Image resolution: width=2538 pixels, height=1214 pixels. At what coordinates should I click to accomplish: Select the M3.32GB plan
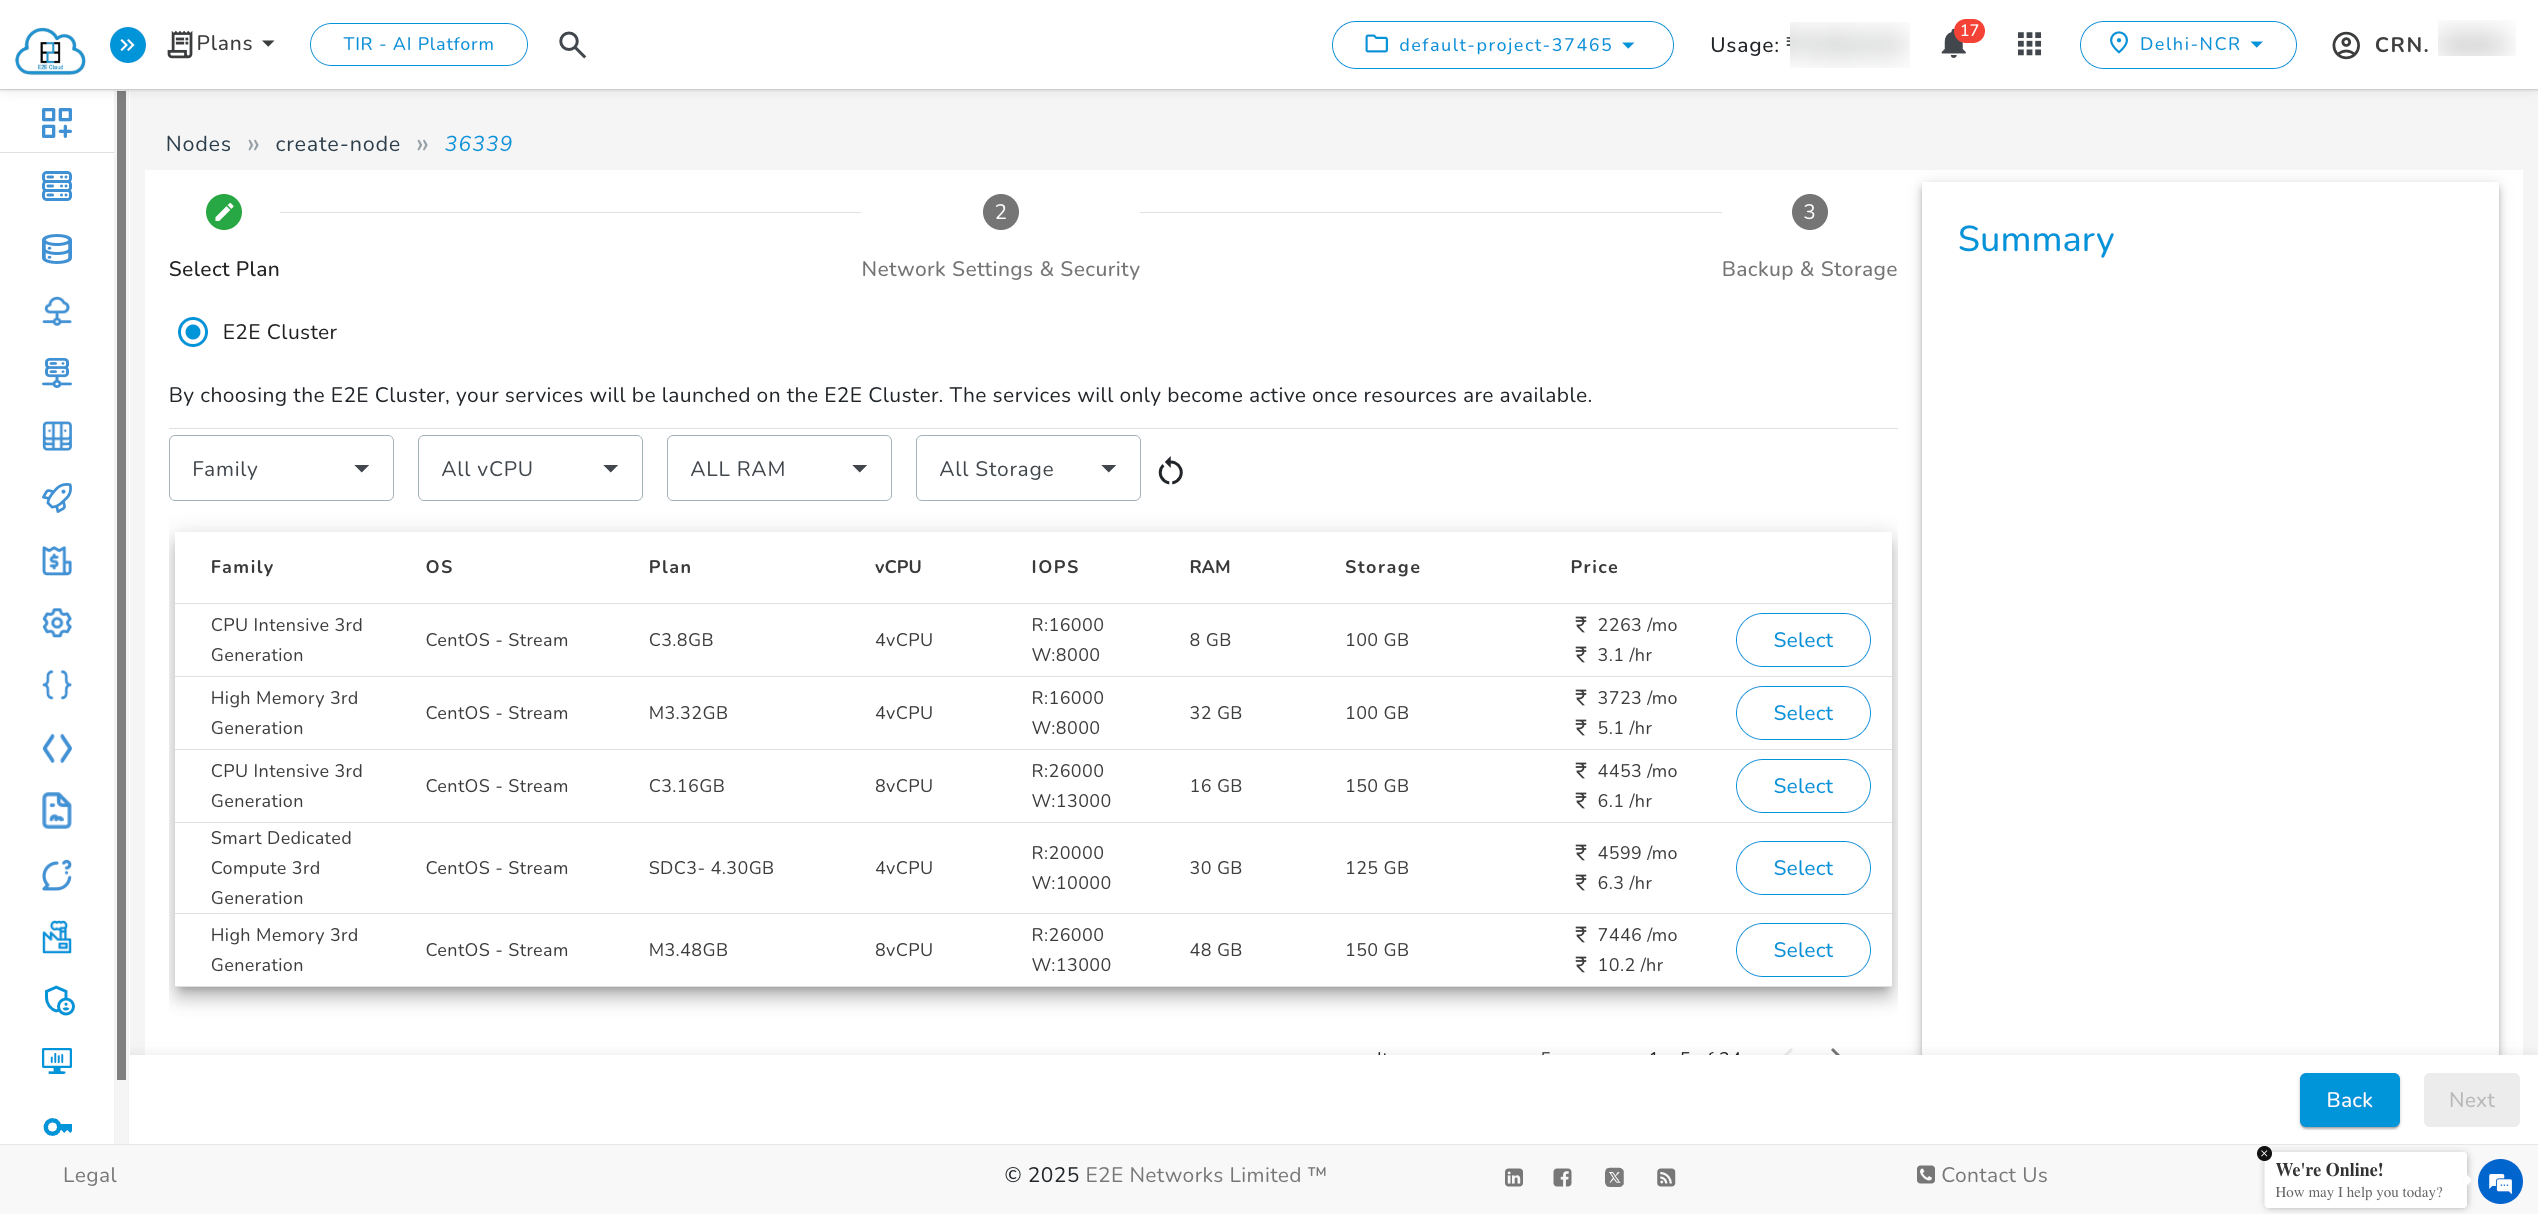(1803, 713)
